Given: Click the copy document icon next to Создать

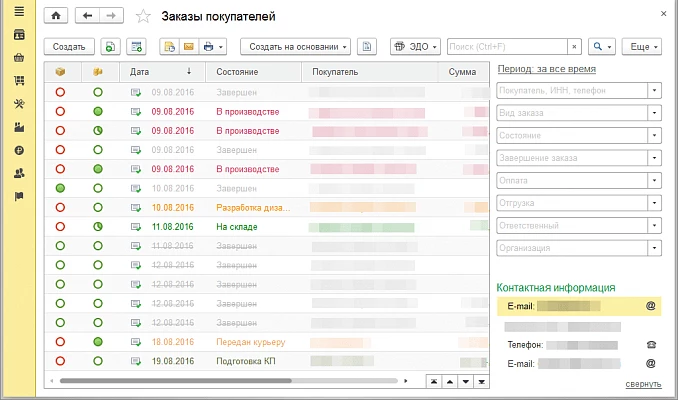Looking at the screenshot, I should (x=110, y=47).
